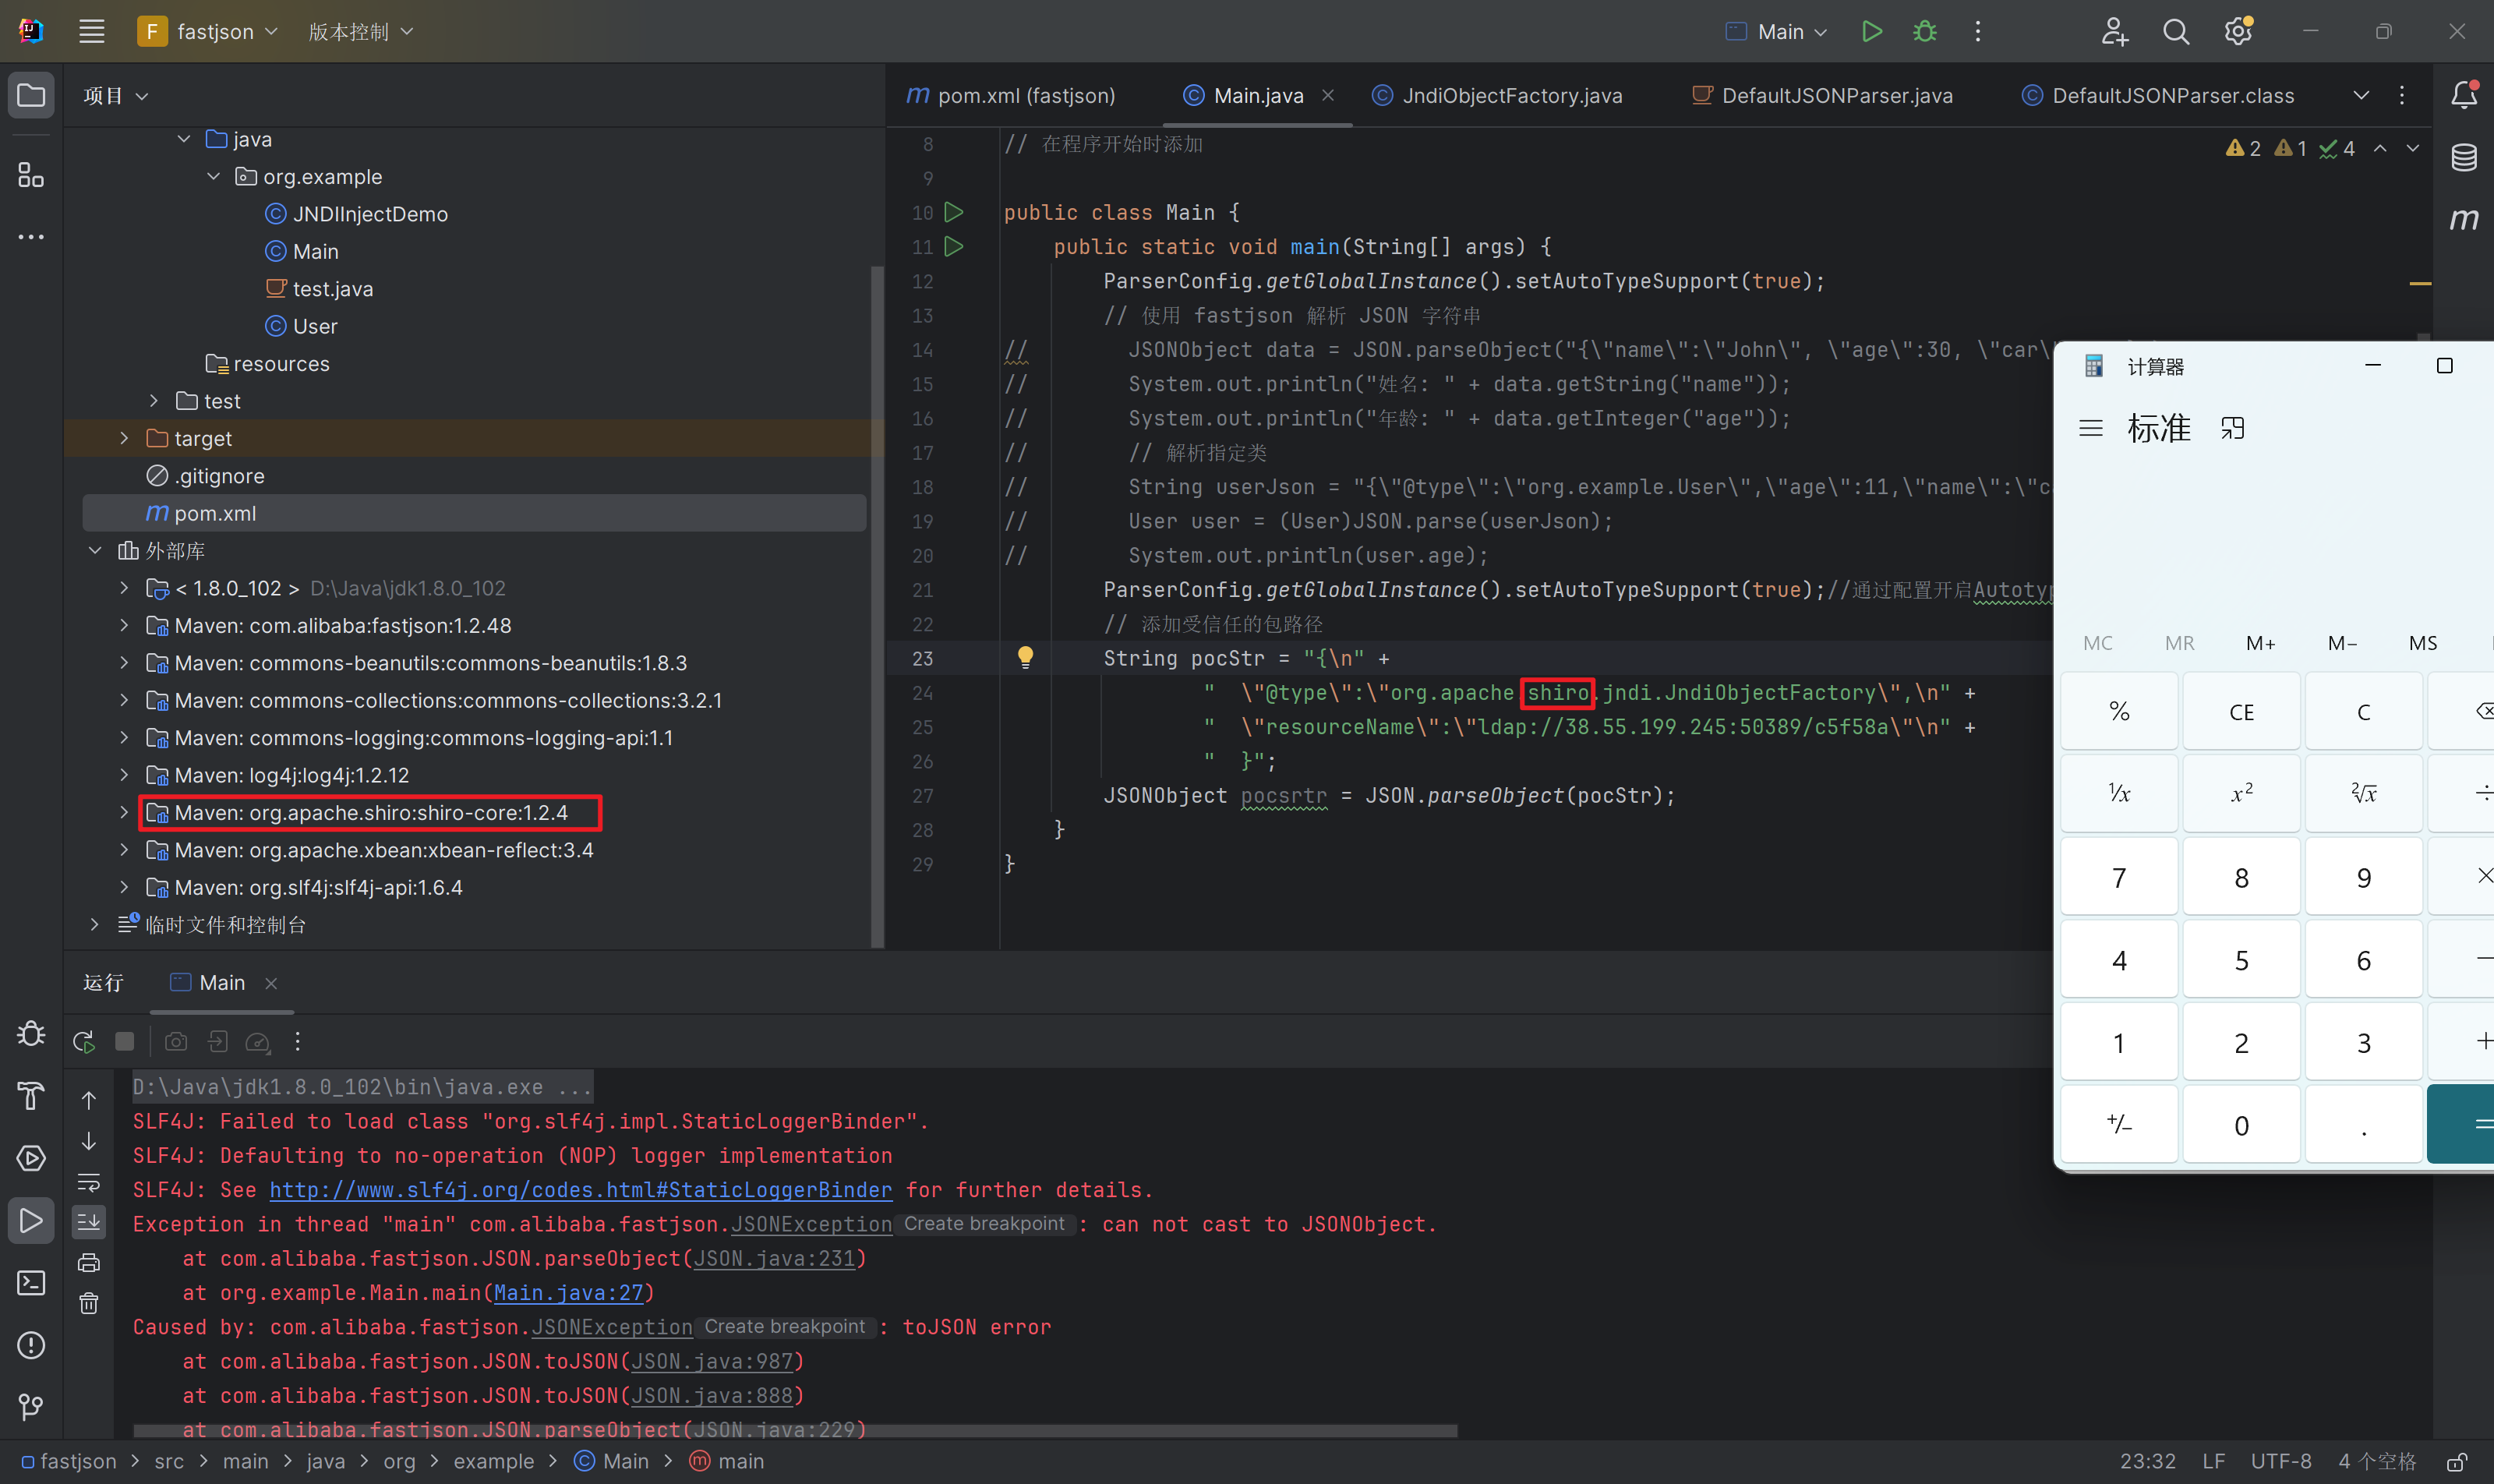Click the Rerun icon in the Run panel
This screenshot has height=1484, width=2494.
[x=84, y=1042]
